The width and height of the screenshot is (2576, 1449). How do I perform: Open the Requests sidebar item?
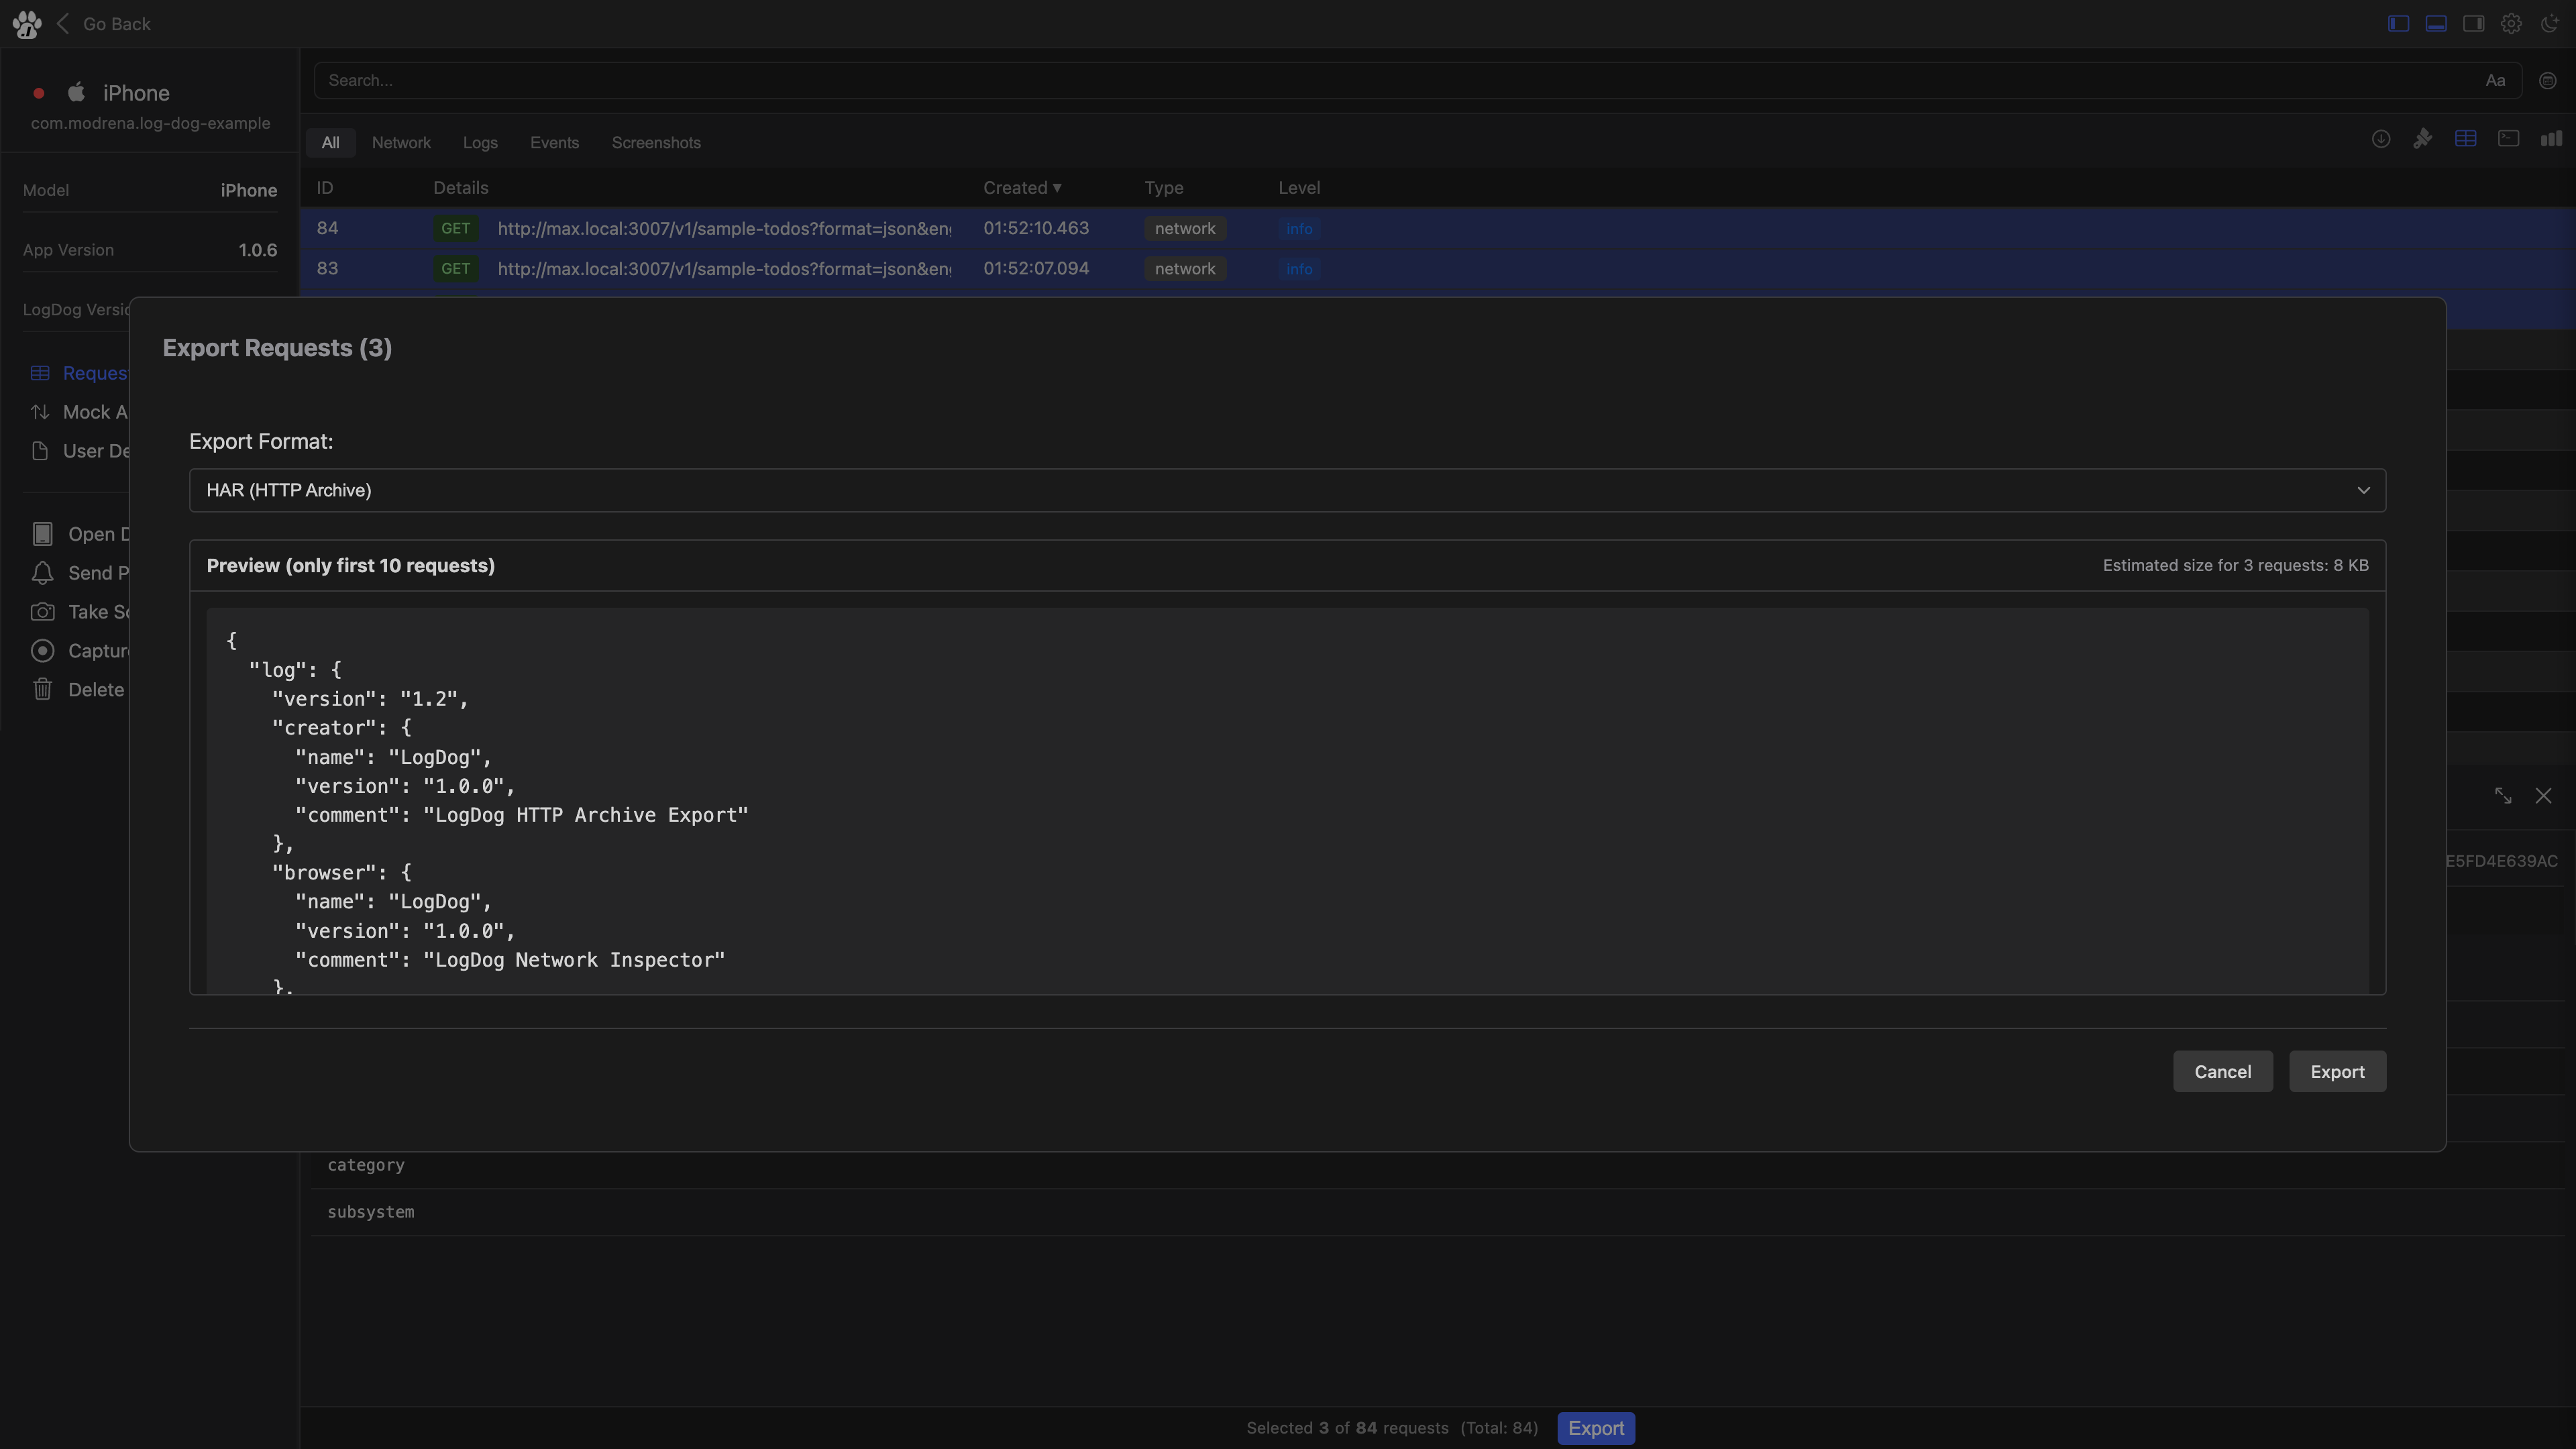[x=80, y=373]
